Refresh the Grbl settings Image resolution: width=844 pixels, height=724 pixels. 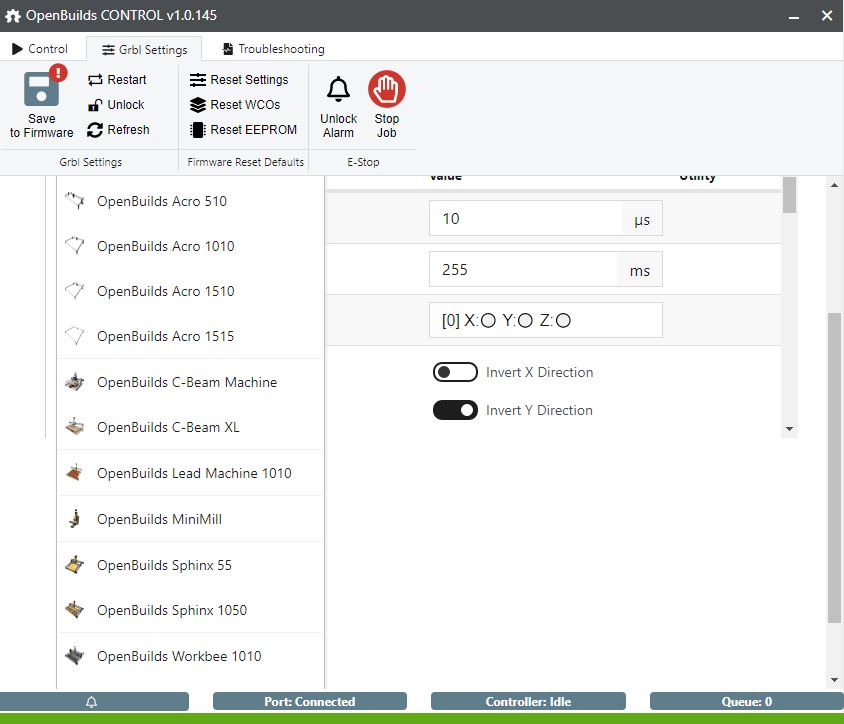(118, 130)
